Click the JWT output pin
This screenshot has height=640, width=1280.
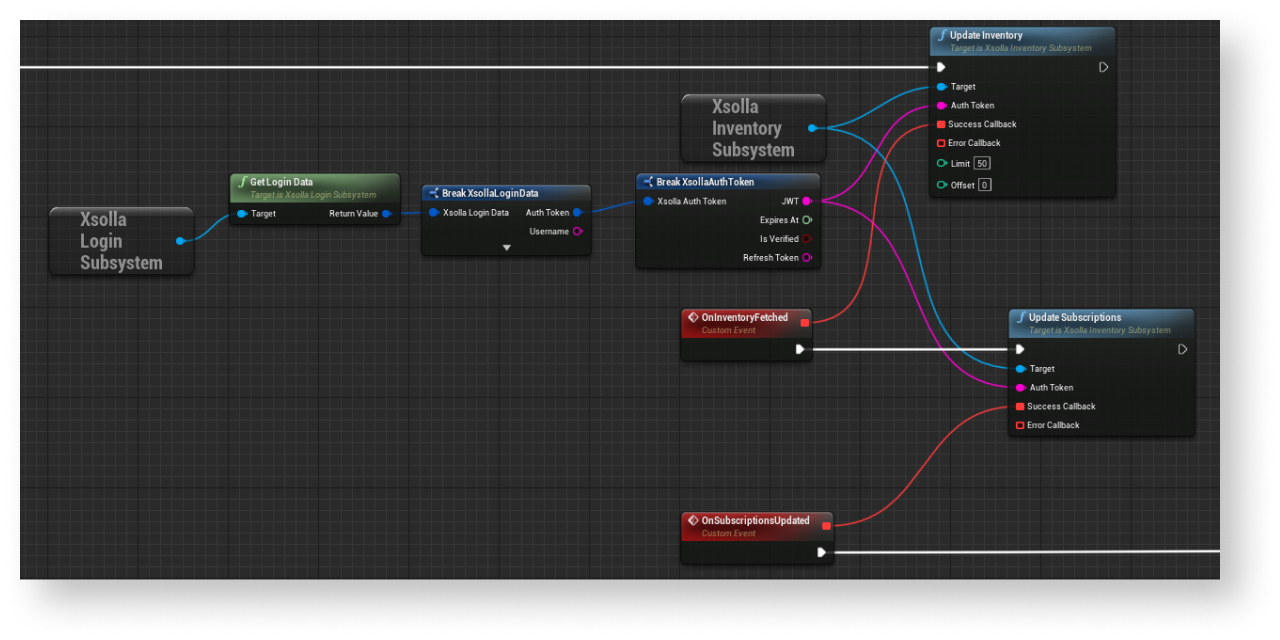click(807, 201)
